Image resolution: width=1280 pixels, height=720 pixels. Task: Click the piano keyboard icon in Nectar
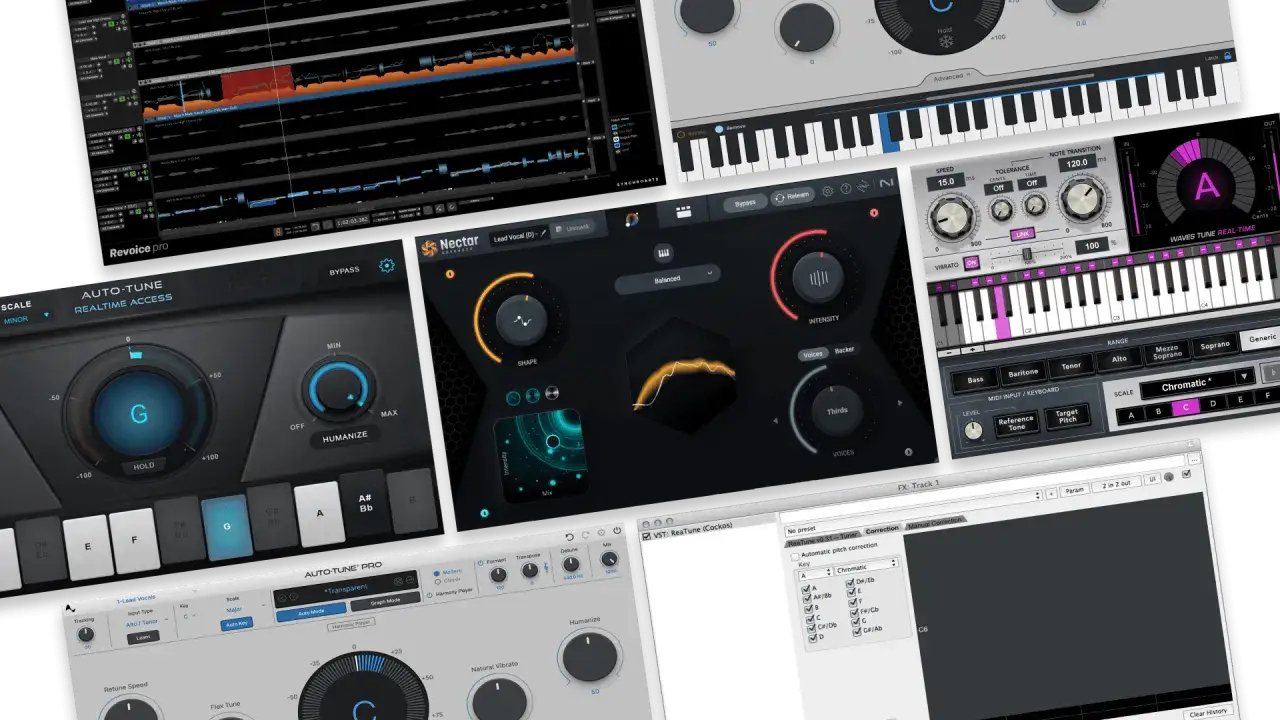click(x=664, y=251)
